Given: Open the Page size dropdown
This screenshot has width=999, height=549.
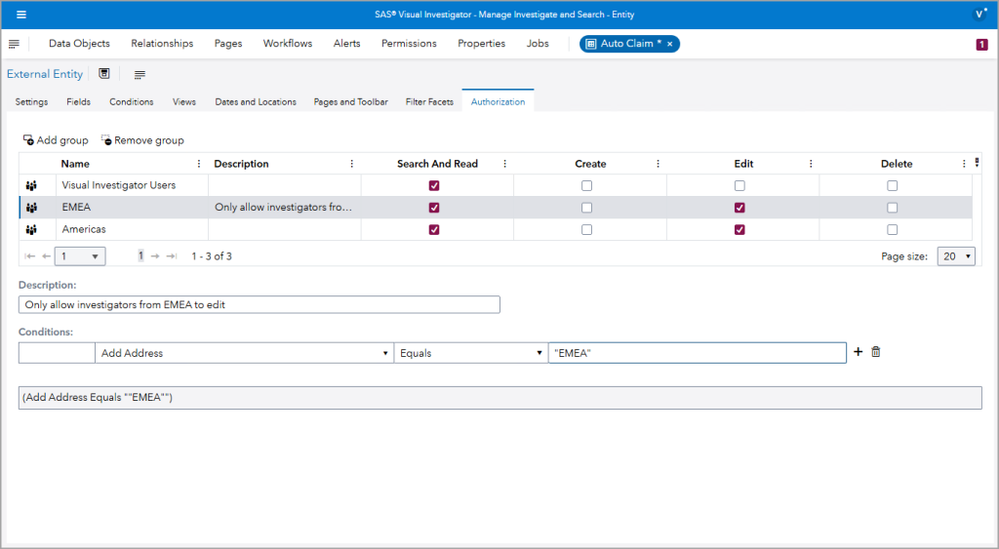Looking at the screenshot, I should [955, 257].
